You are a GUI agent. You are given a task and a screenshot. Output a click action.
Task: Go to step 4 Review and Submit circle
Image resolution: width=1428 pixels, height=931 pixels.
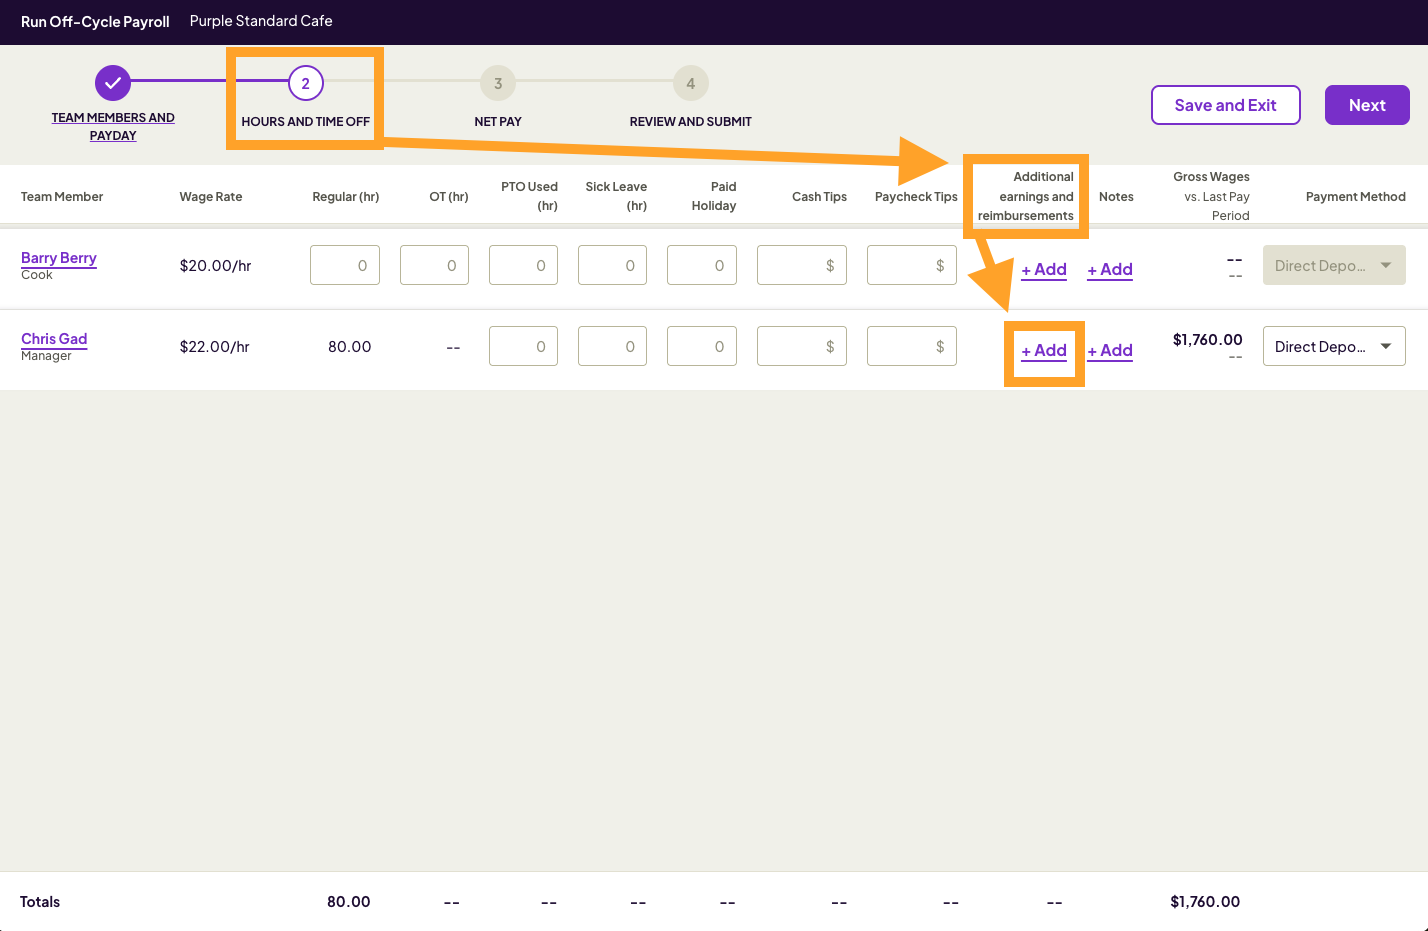point(690,84)
